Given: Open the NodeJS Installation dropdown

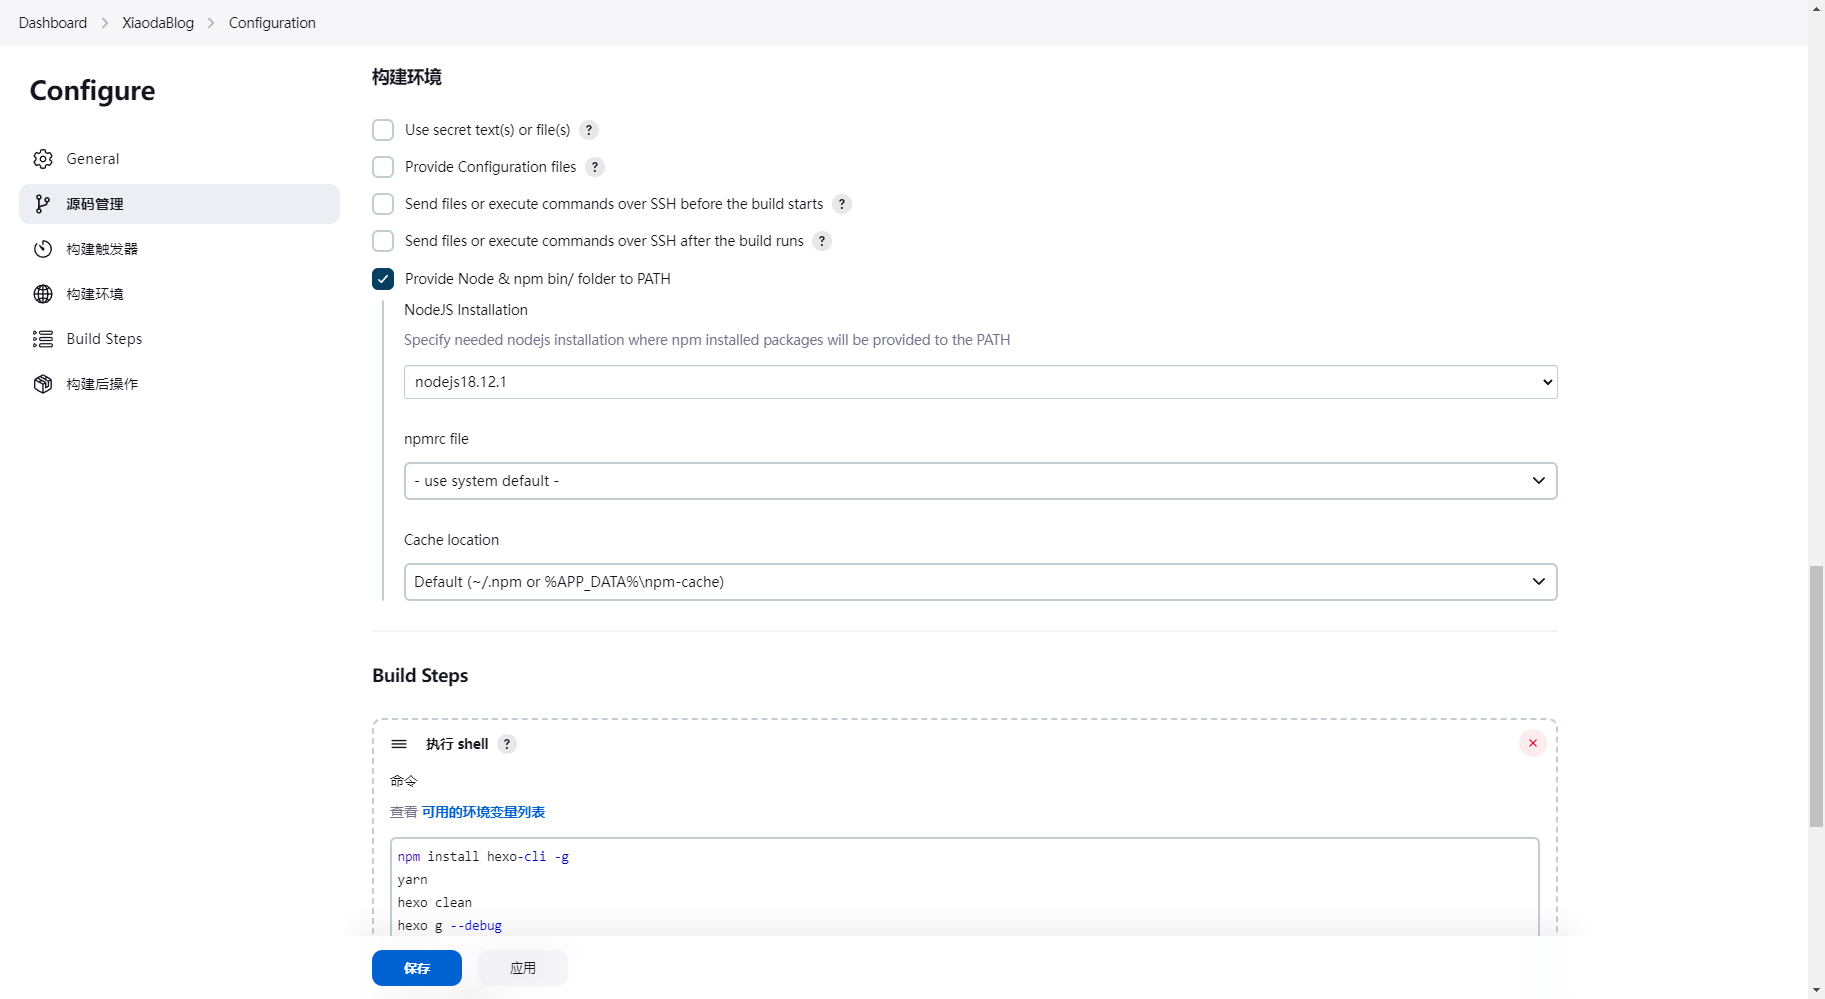Looking at the screenshot, I should [x=980, y=382].
